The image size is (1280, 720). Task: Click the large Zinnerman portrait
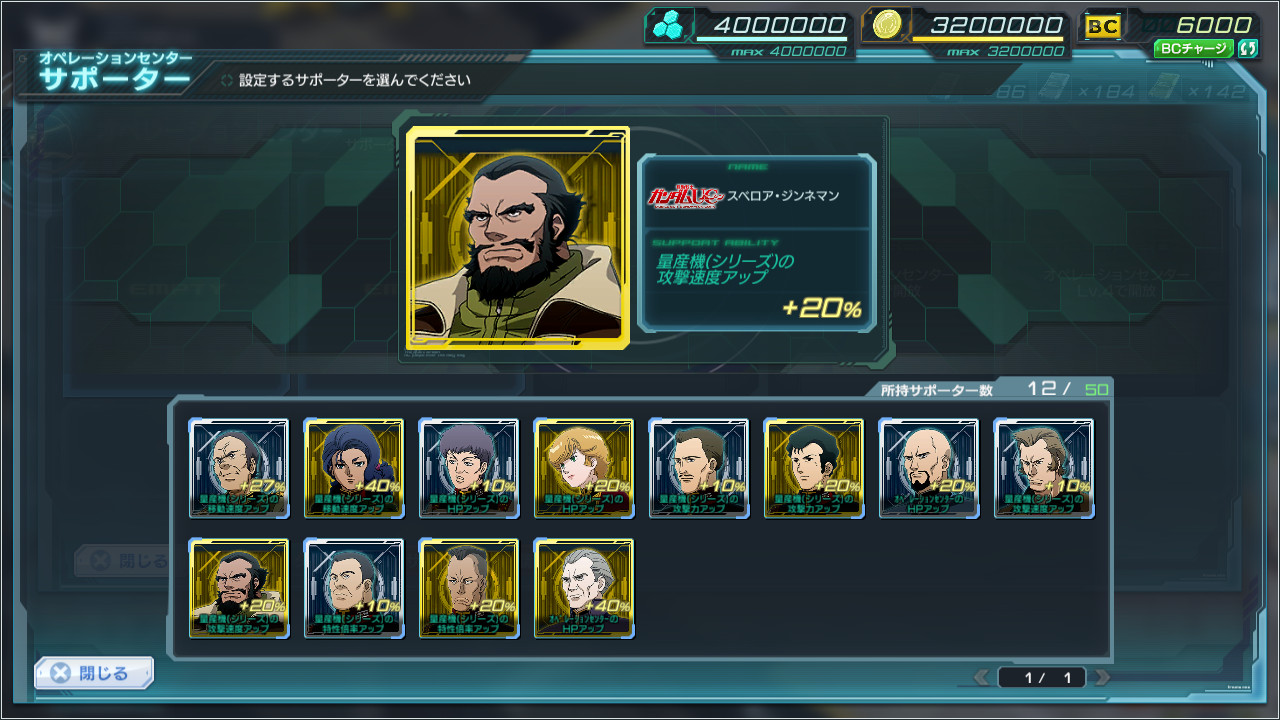click(518, 238)
